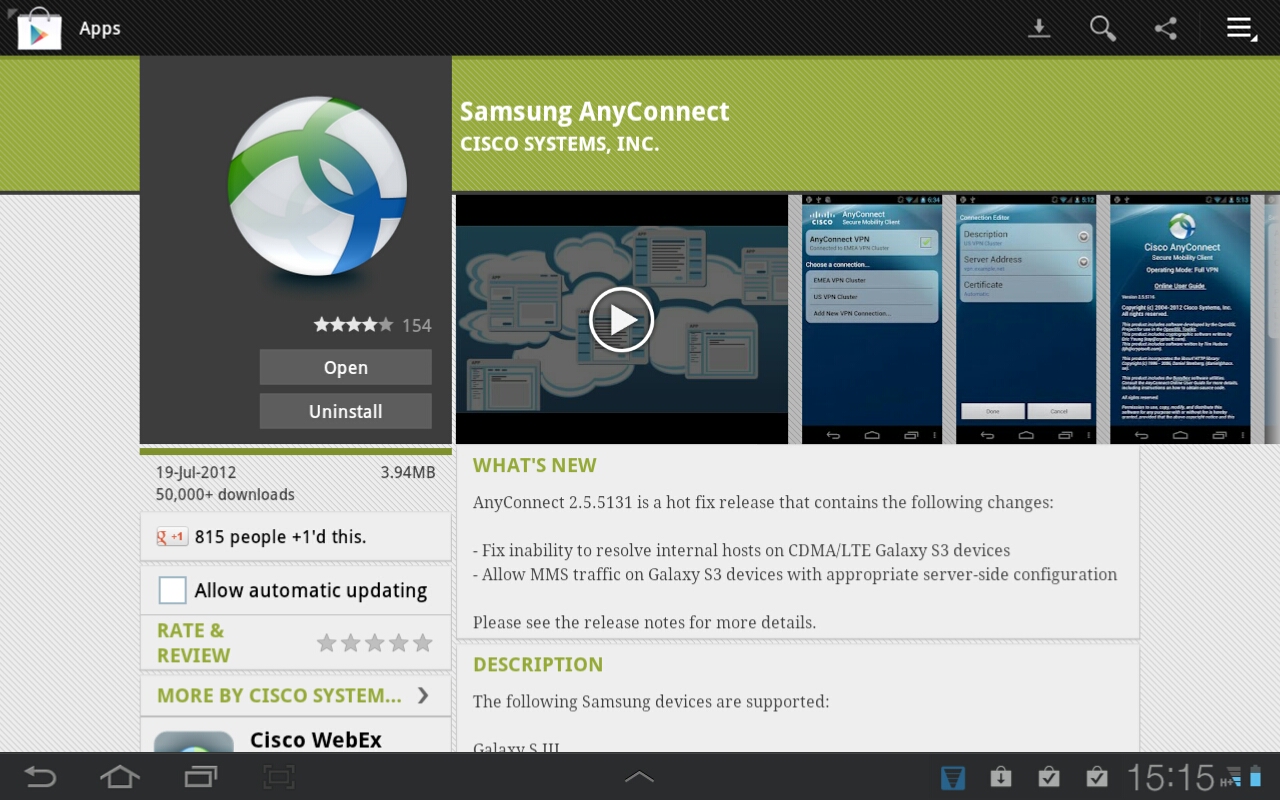Image resolution: width=1280 pixels, height=800 pixels.
Task: Open the Cisco WebEx app entry
Action: pos(295,735)
